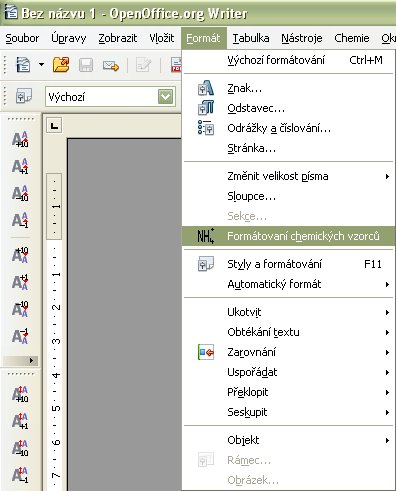Click inside the Výchozí paragraph style field

[101, 97]
